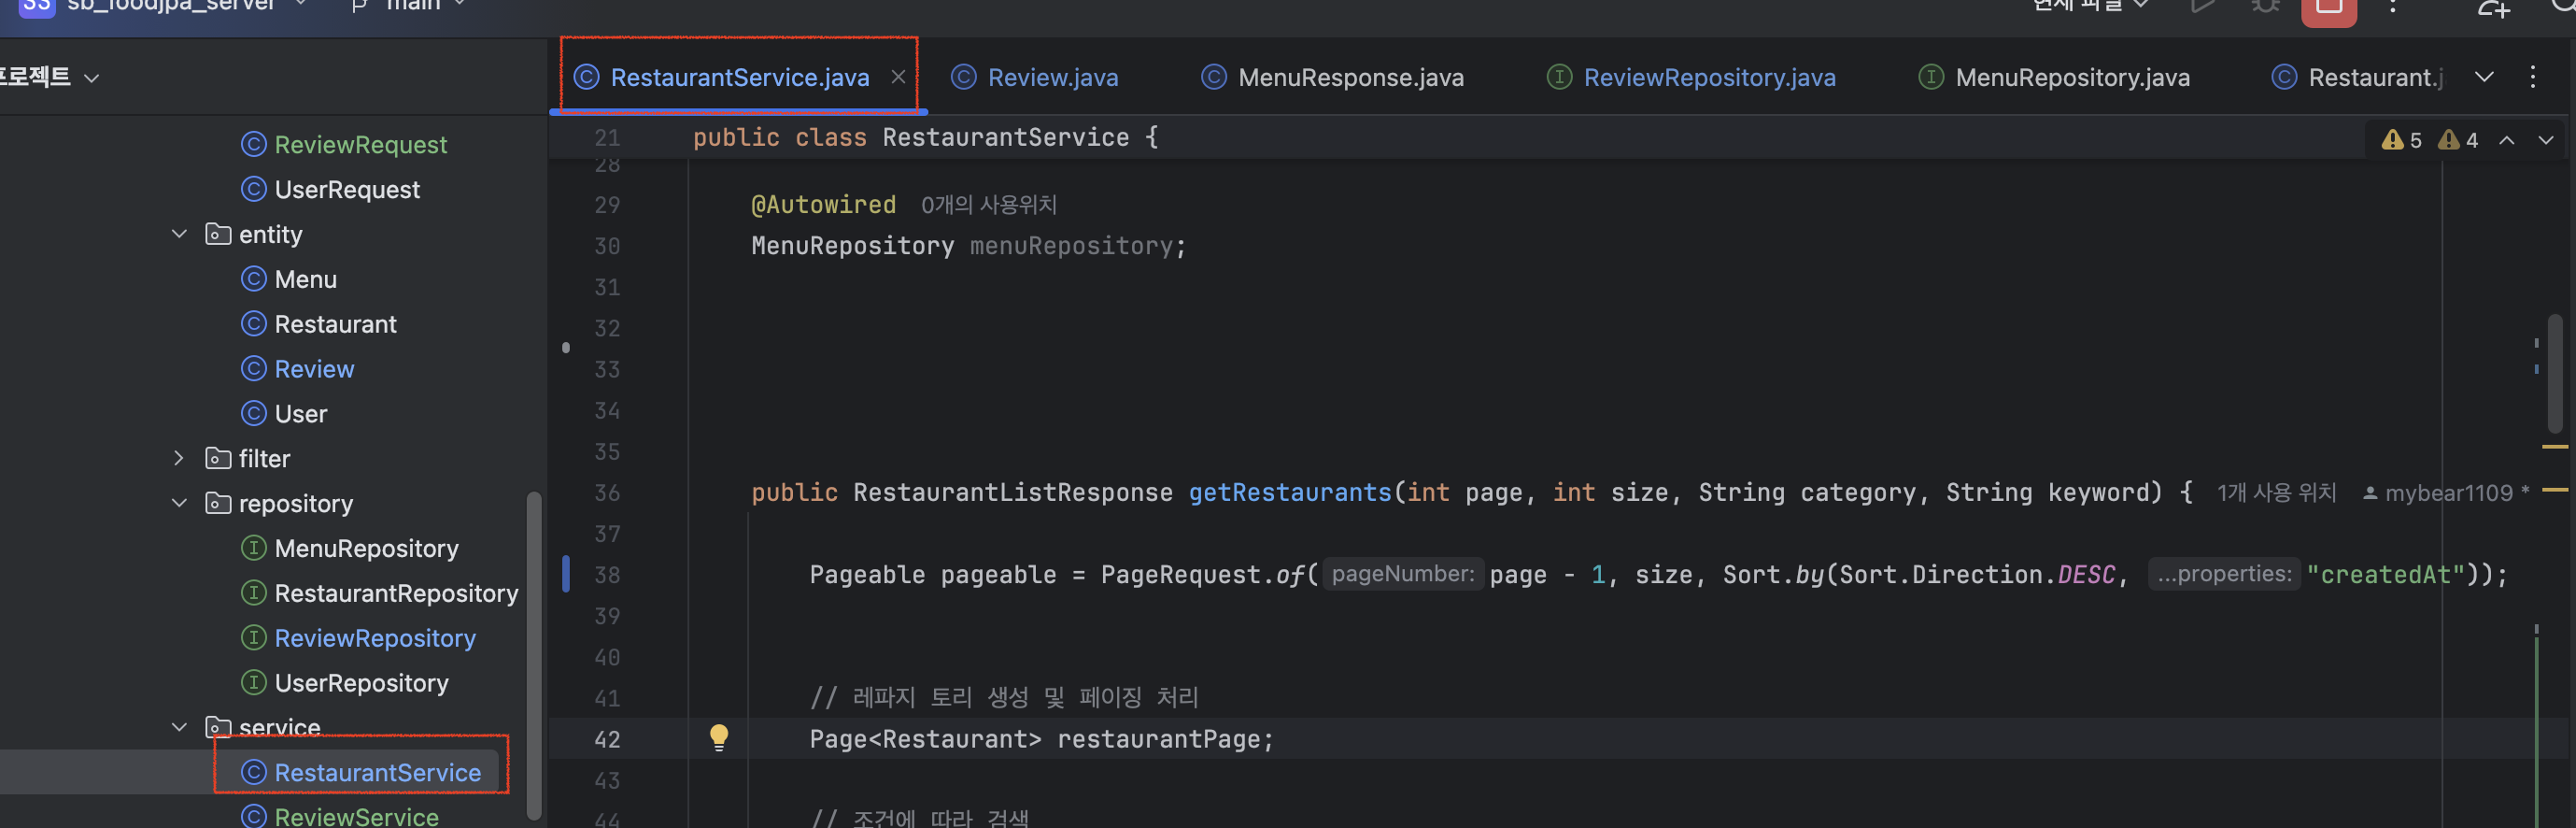Screen dimensions: 2576x828
Task: Select the repository folder
Action: click(x=295, y=504)
